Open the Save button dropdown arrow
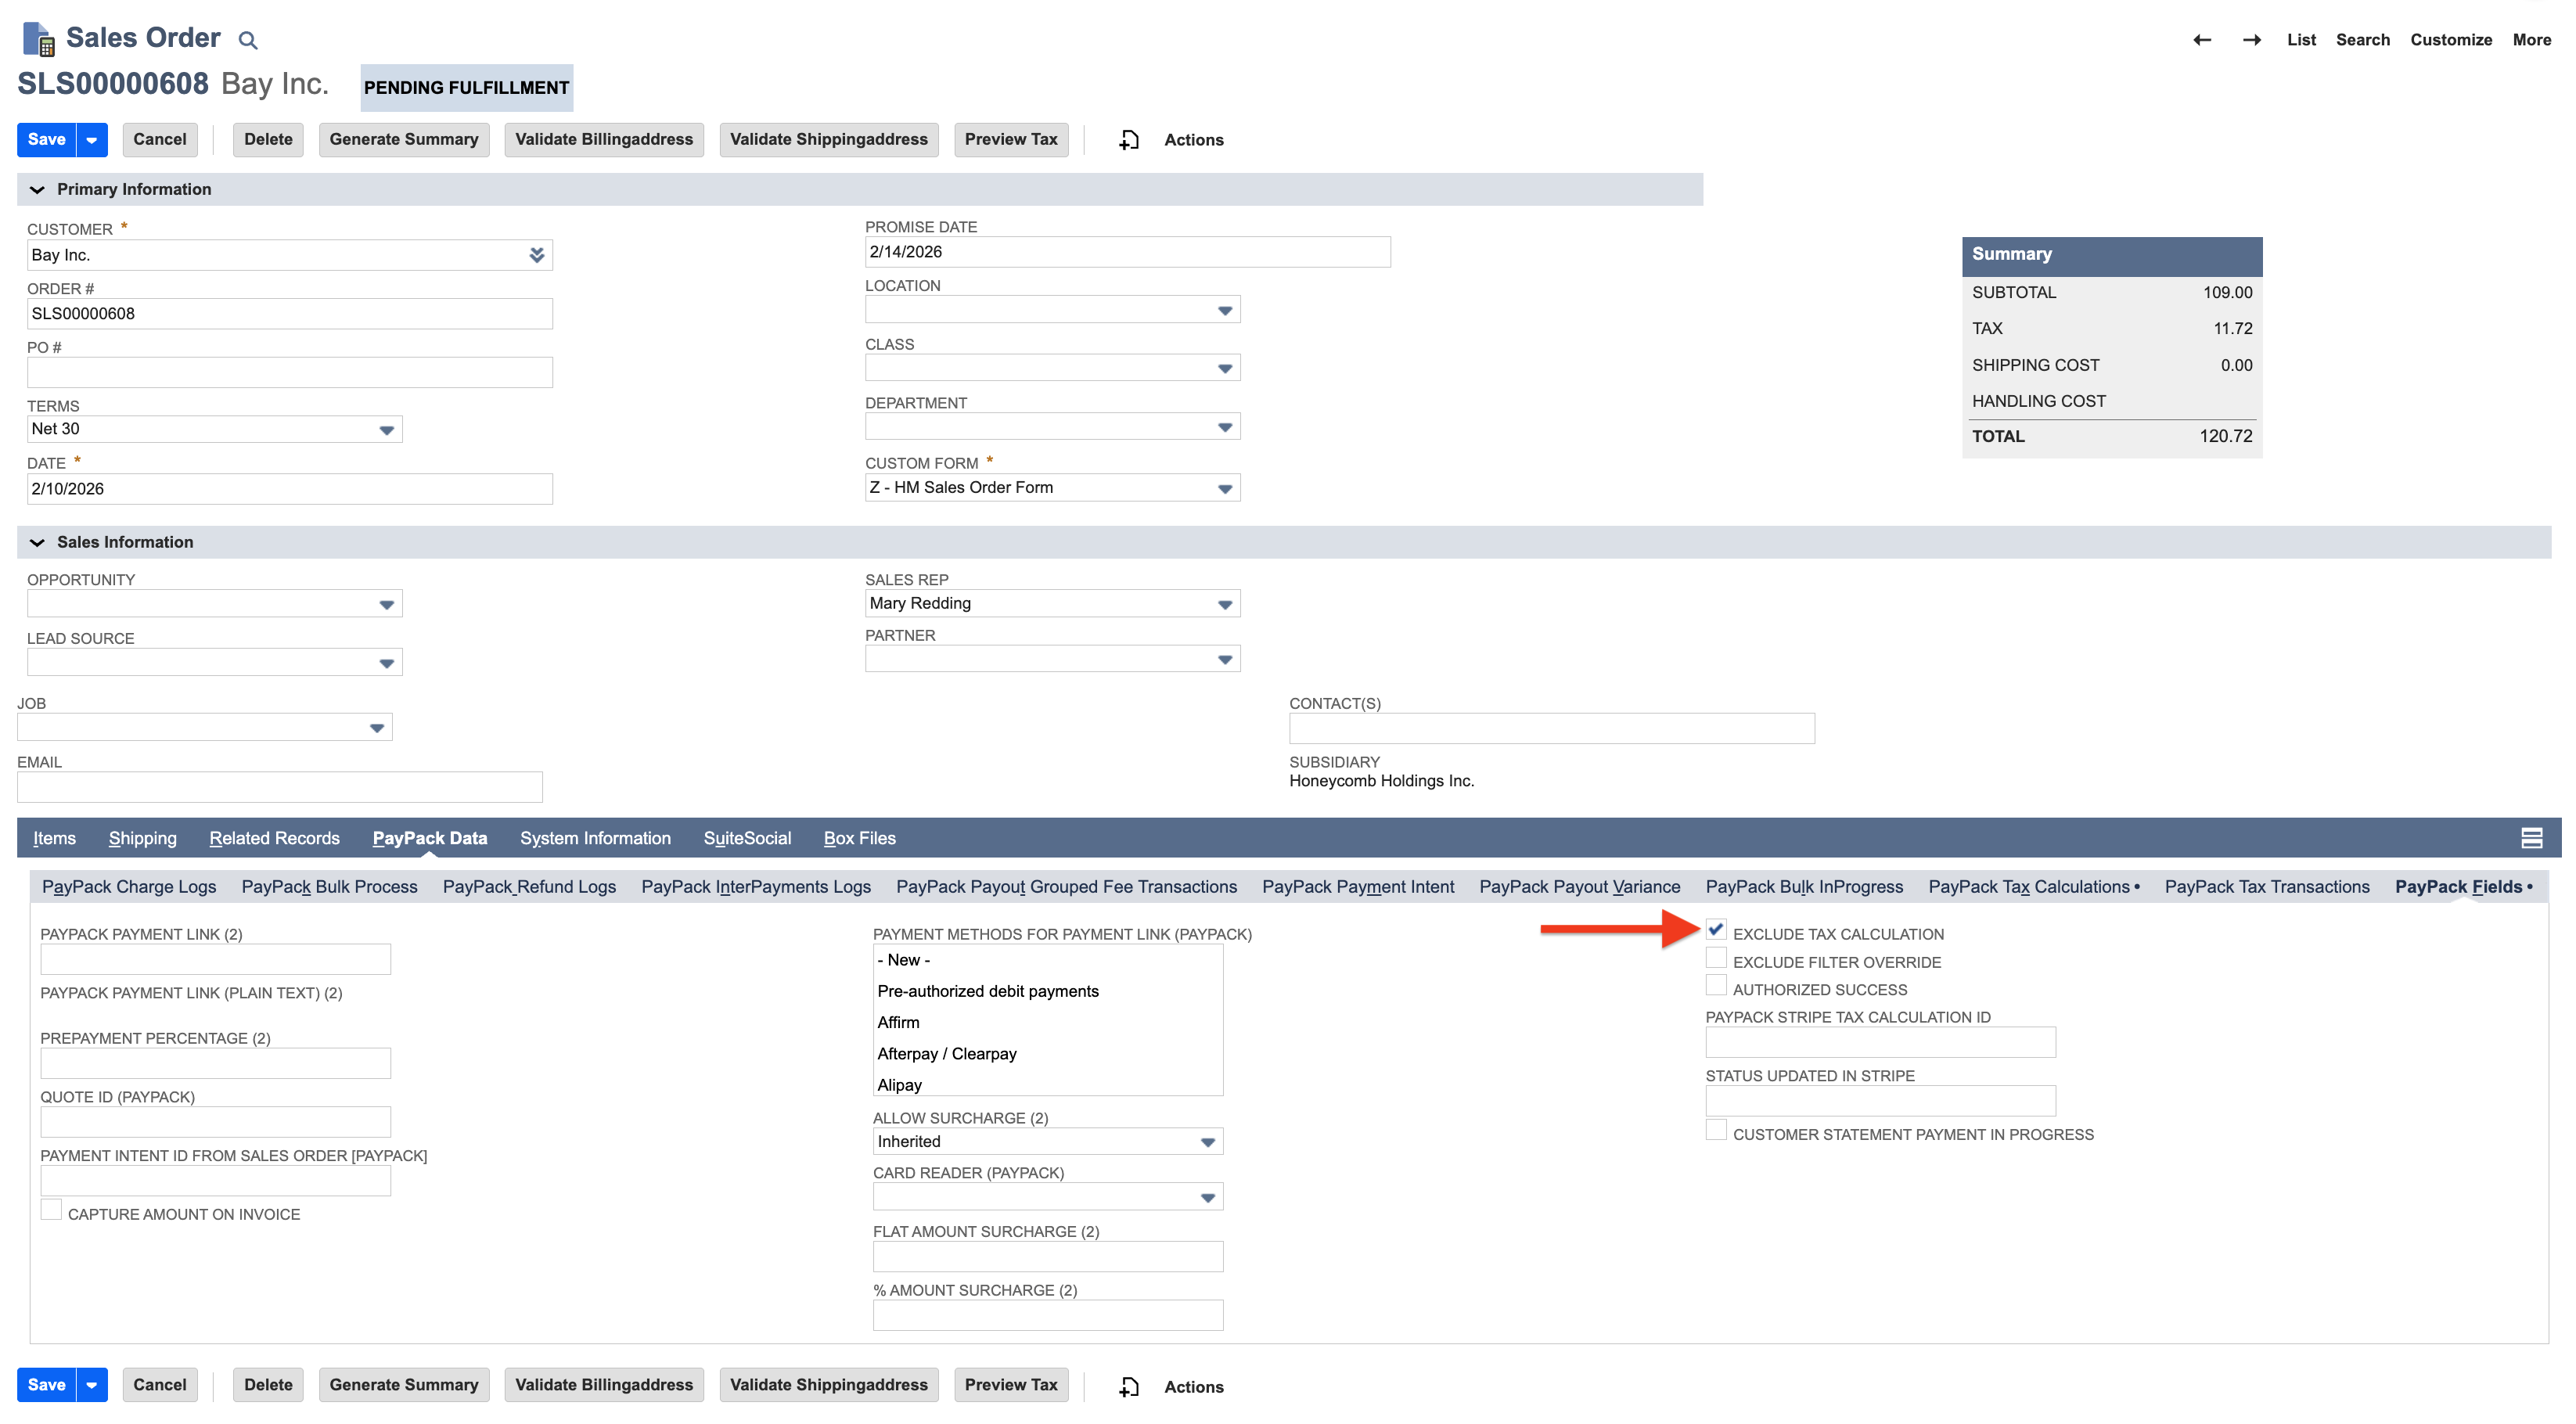The width and height of the screenshot is (2576, 1424). point(89,139)
